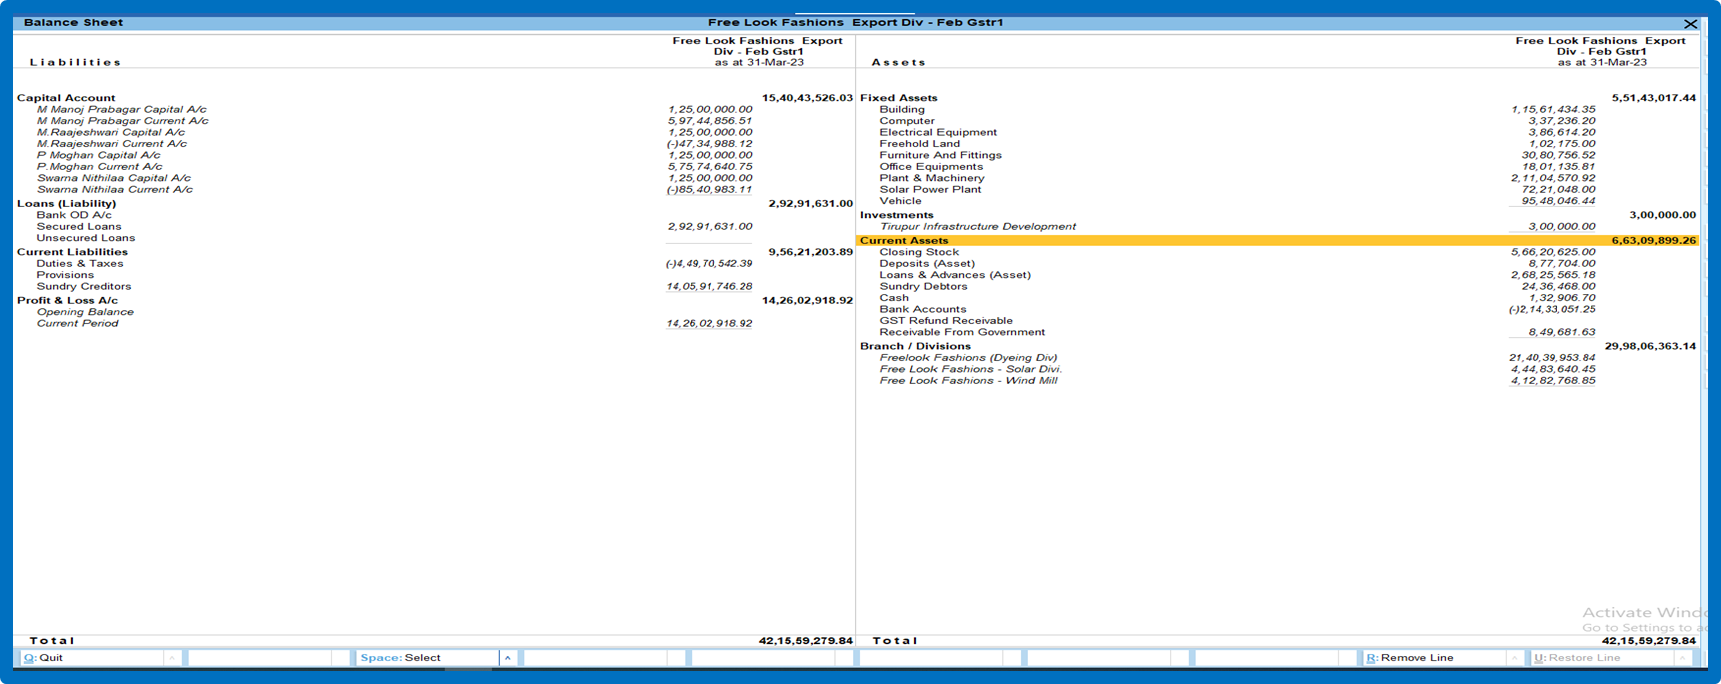The image size is (1721, 684).
Task: Expand arrow next to R: Remove Line
Action: (x=1514, y=658)
